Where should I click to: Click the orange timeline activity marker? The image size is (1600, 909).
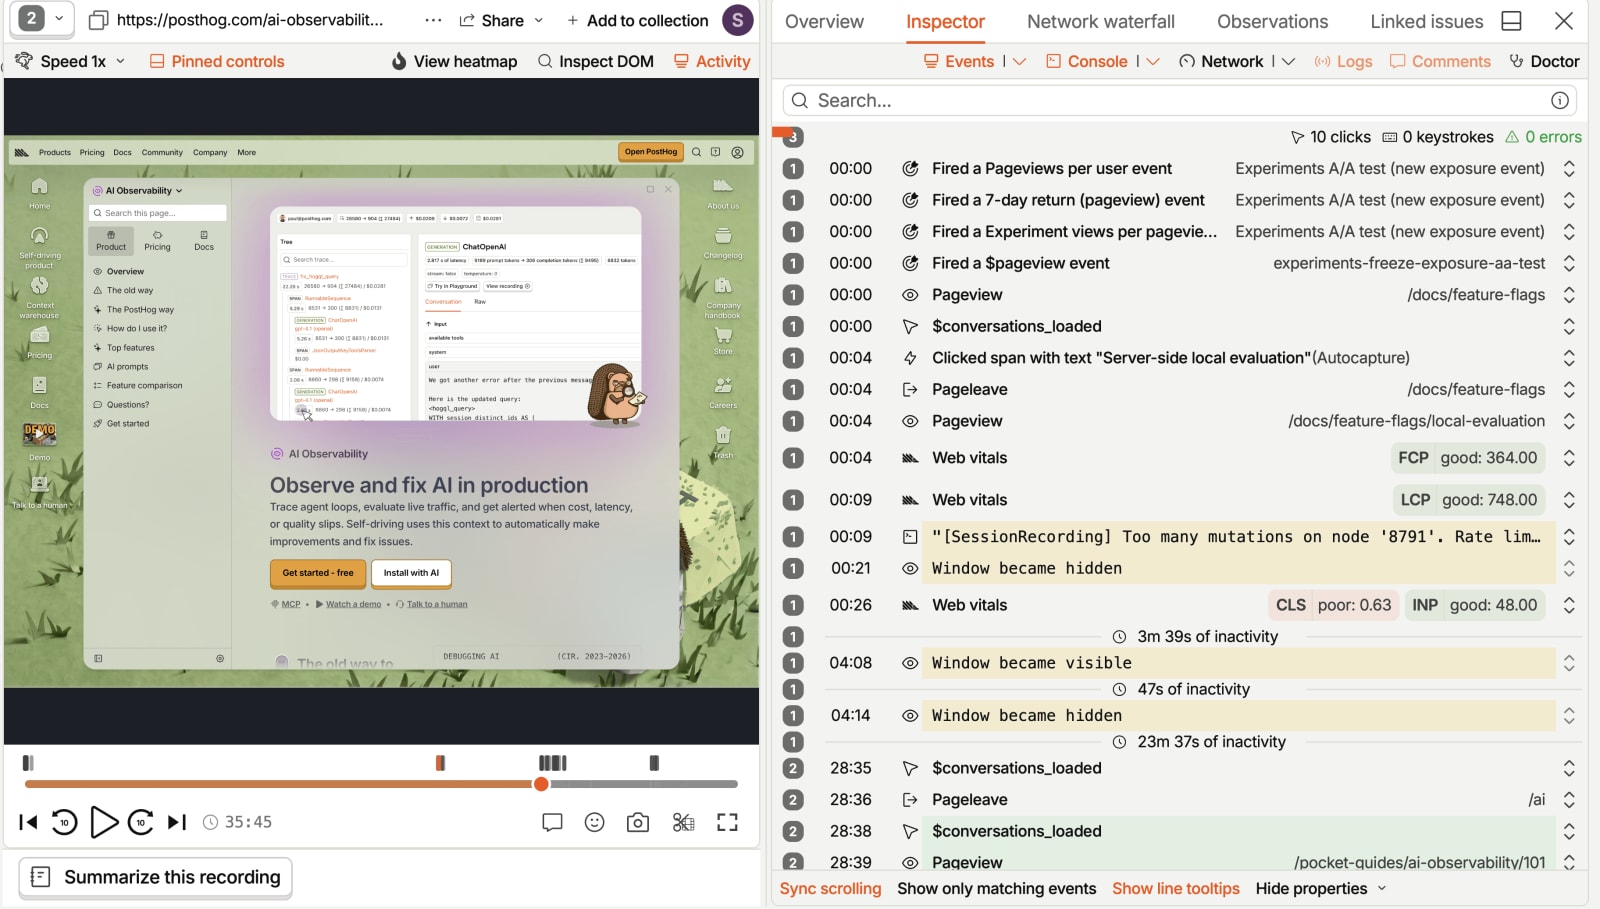(x=440, y=763)
